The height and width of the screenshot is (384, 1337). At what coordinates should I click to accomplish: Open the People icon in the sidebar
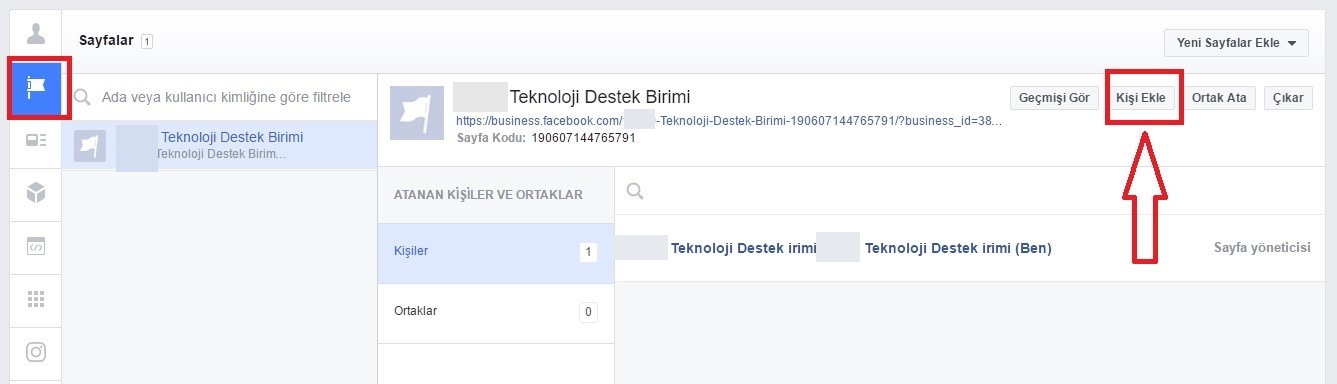[x=36, y=34]
